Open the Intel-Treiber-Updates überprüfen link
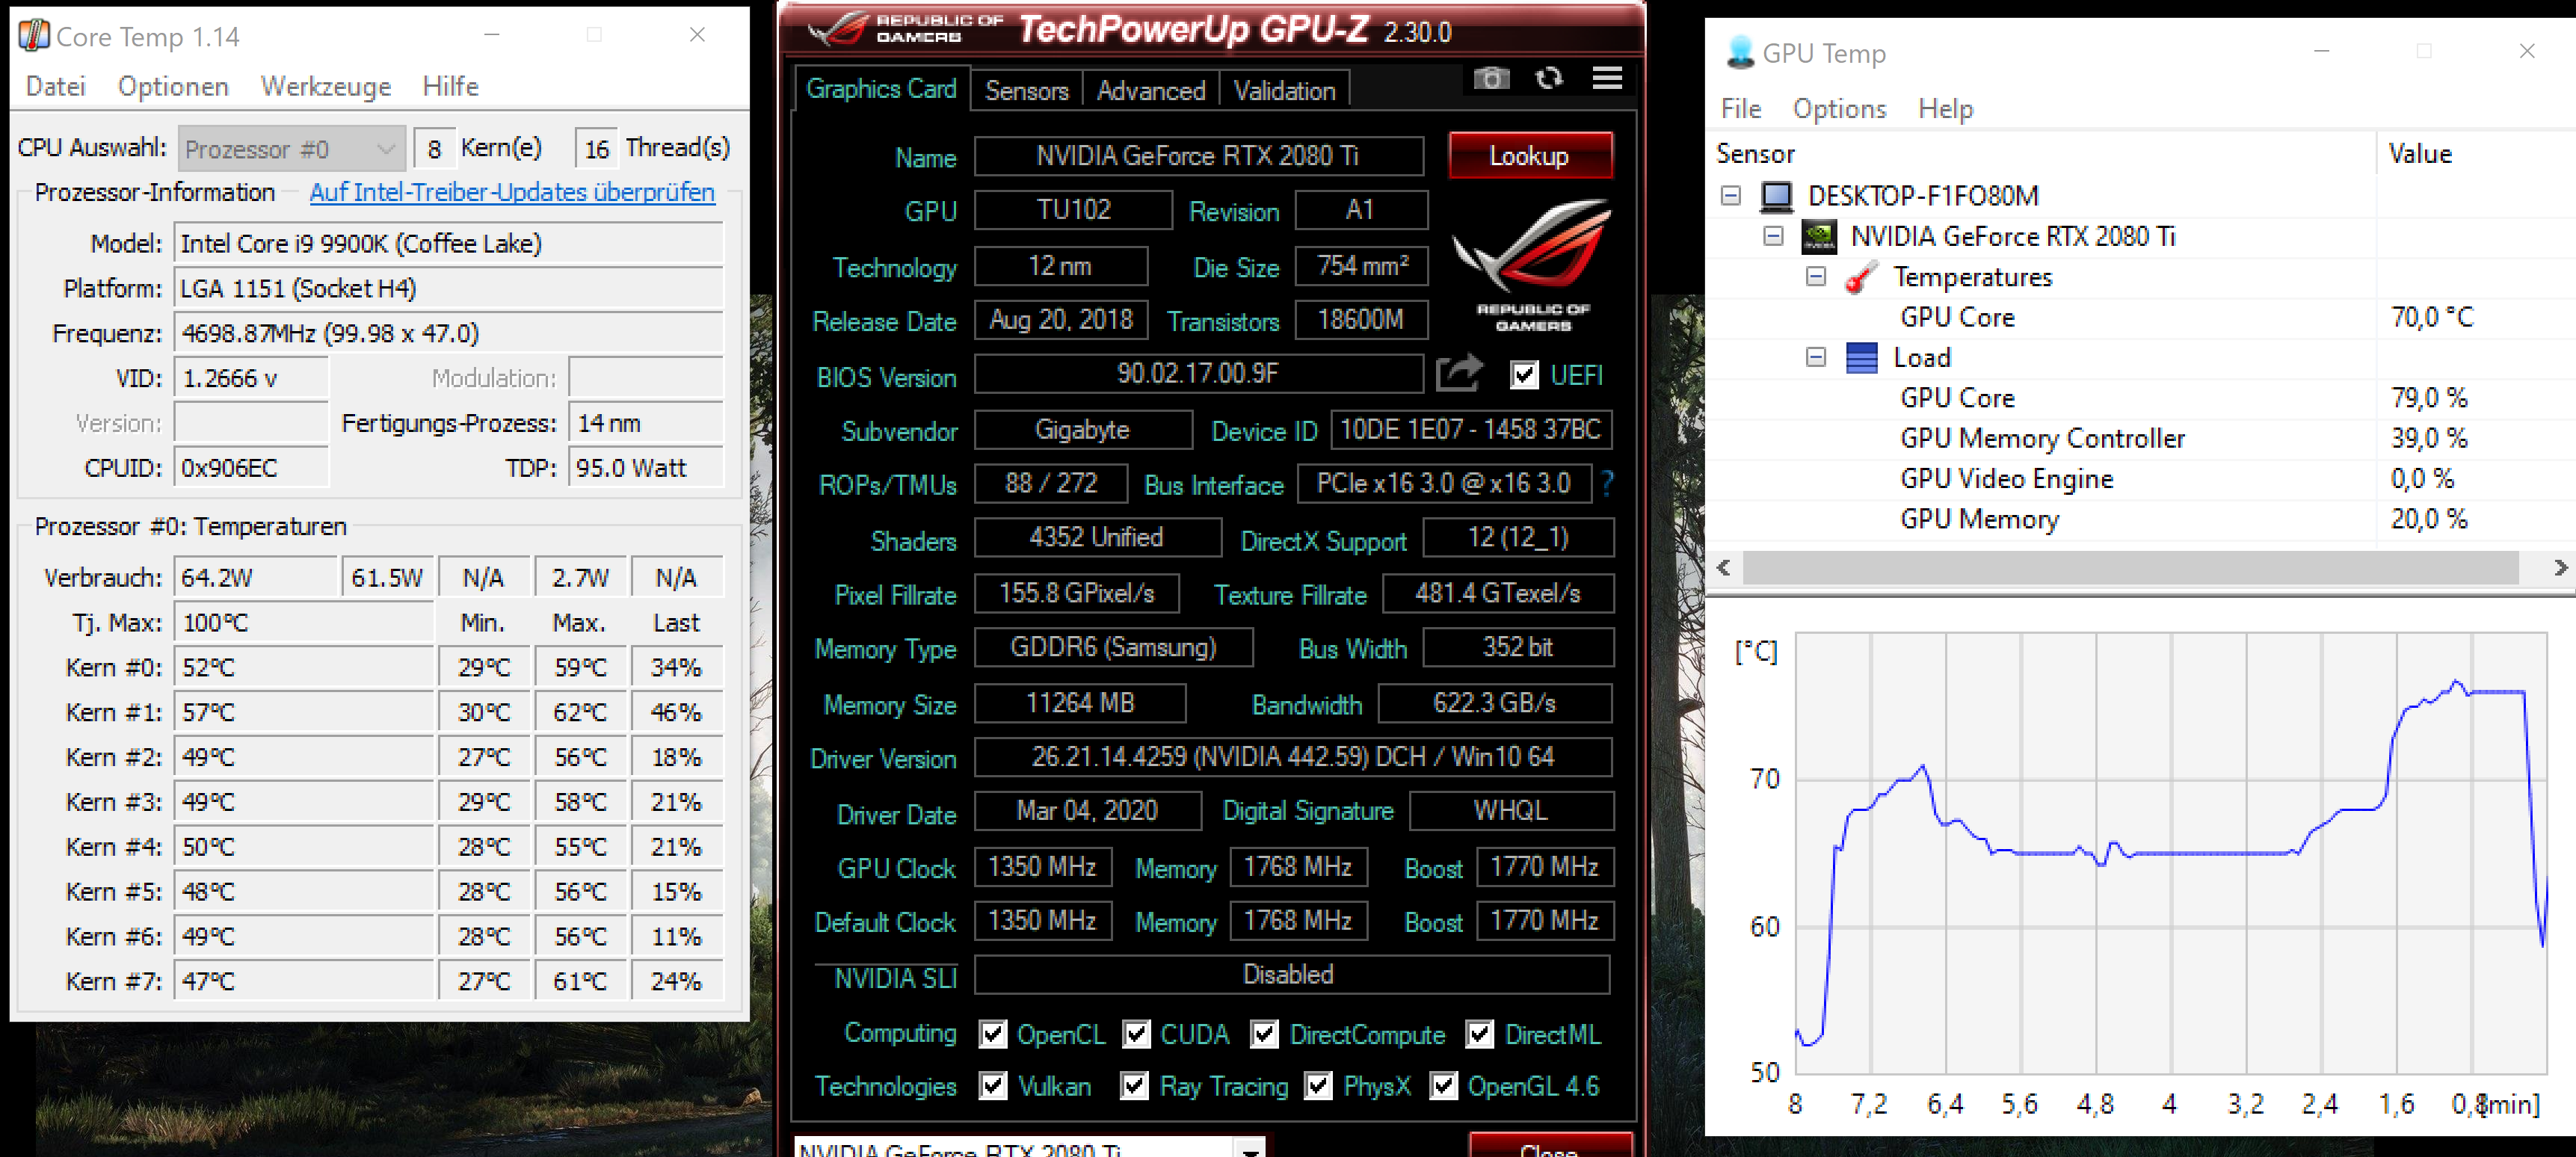This screenshot has width=2576, height=1157. coord(512,192)
